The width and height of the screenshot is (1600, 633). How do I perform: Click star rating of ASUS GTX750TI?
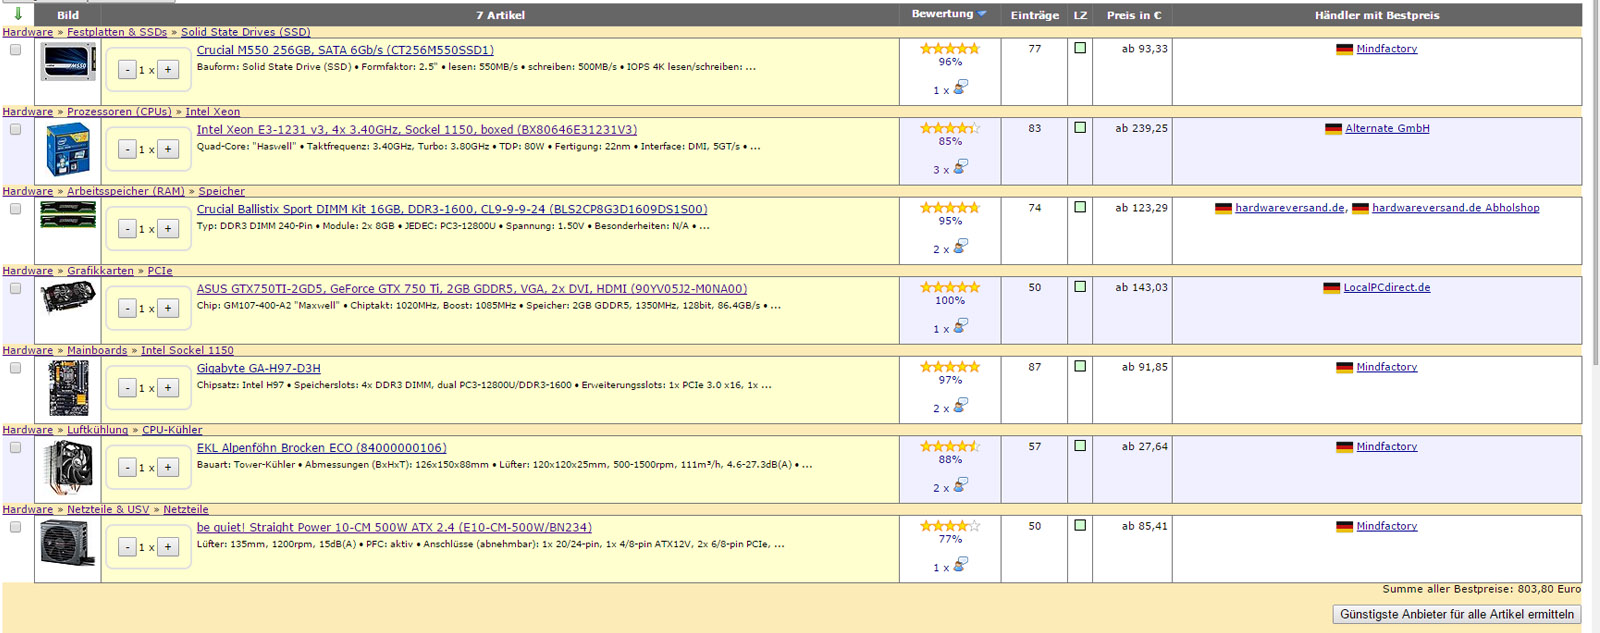point(950,287)
